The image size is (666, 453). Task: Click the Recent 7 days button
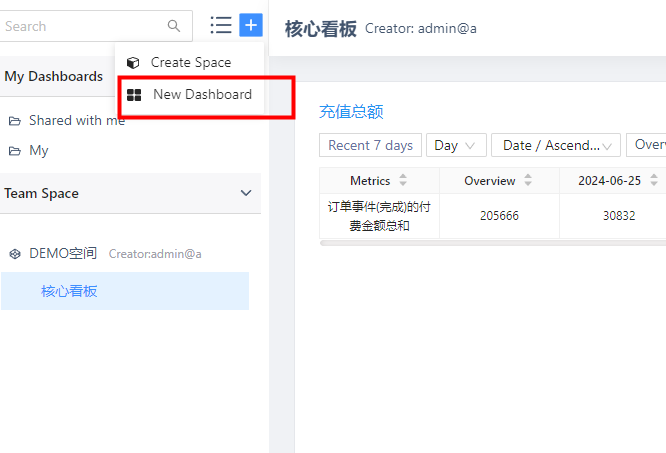(370, 146)
